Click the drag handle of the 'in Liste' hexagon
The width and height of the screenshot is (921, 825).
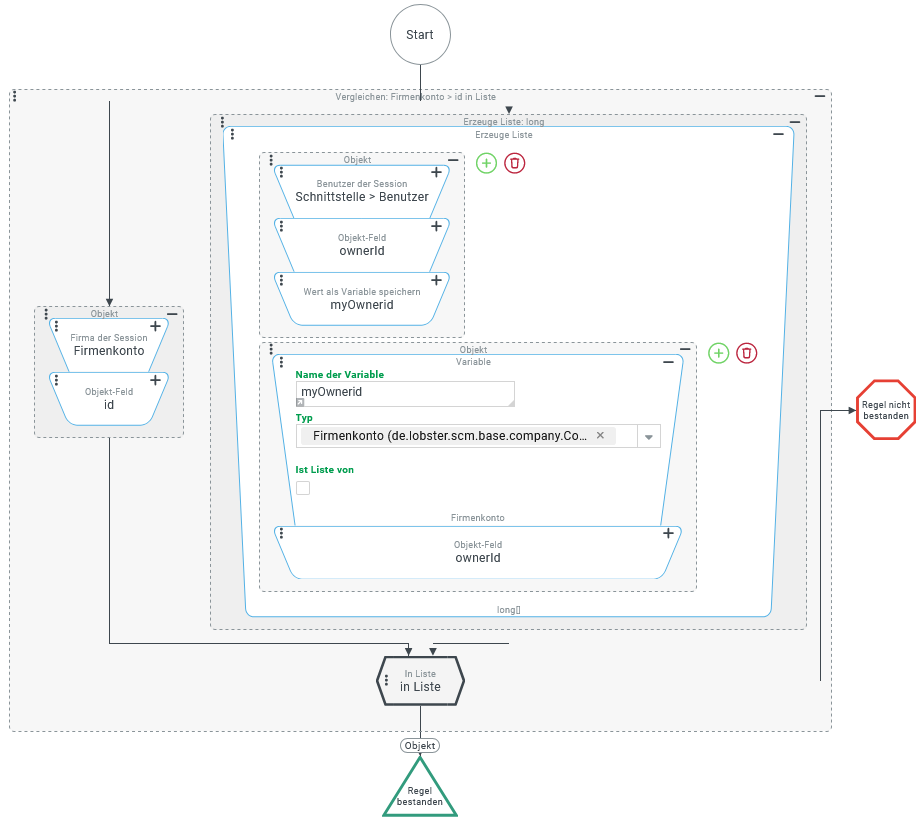pos(386,680)
